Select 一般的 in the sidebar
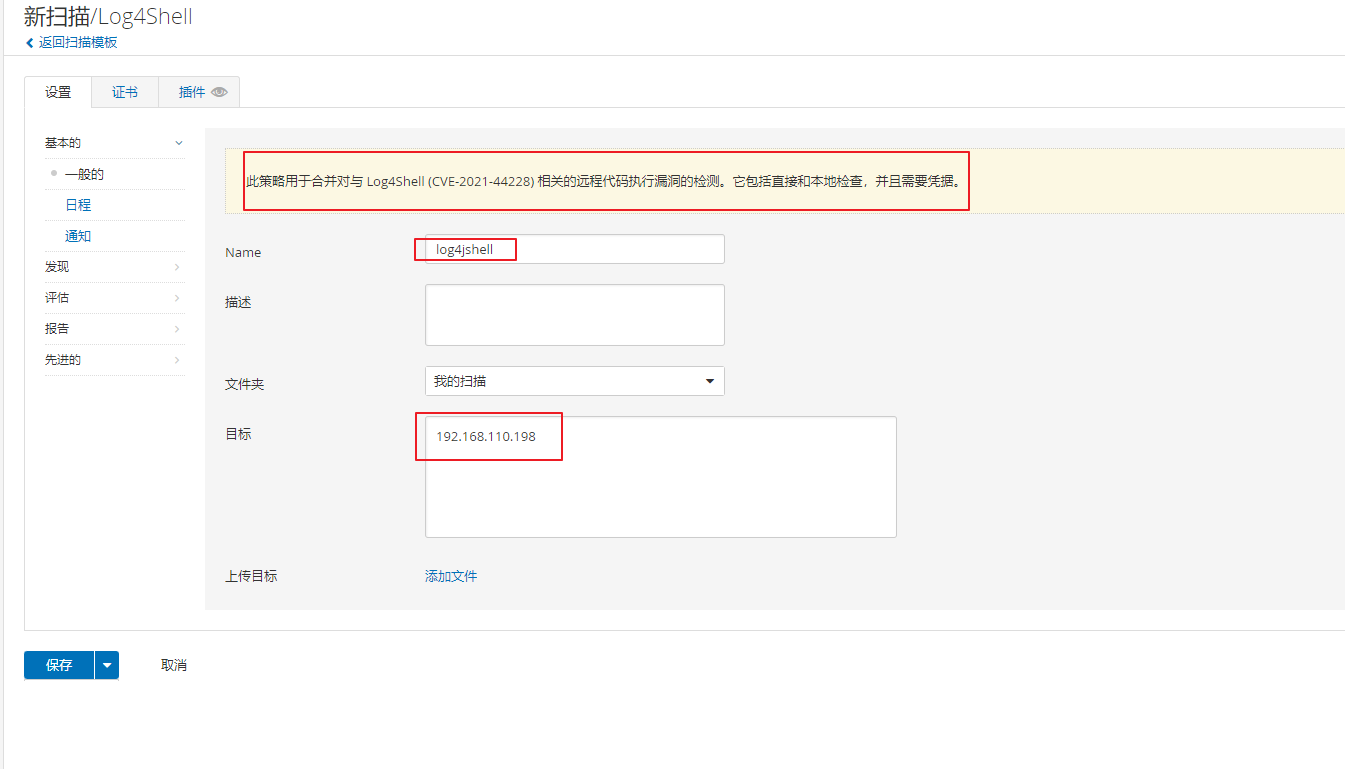Screen dimensions: 1345x769 point(84,174)
